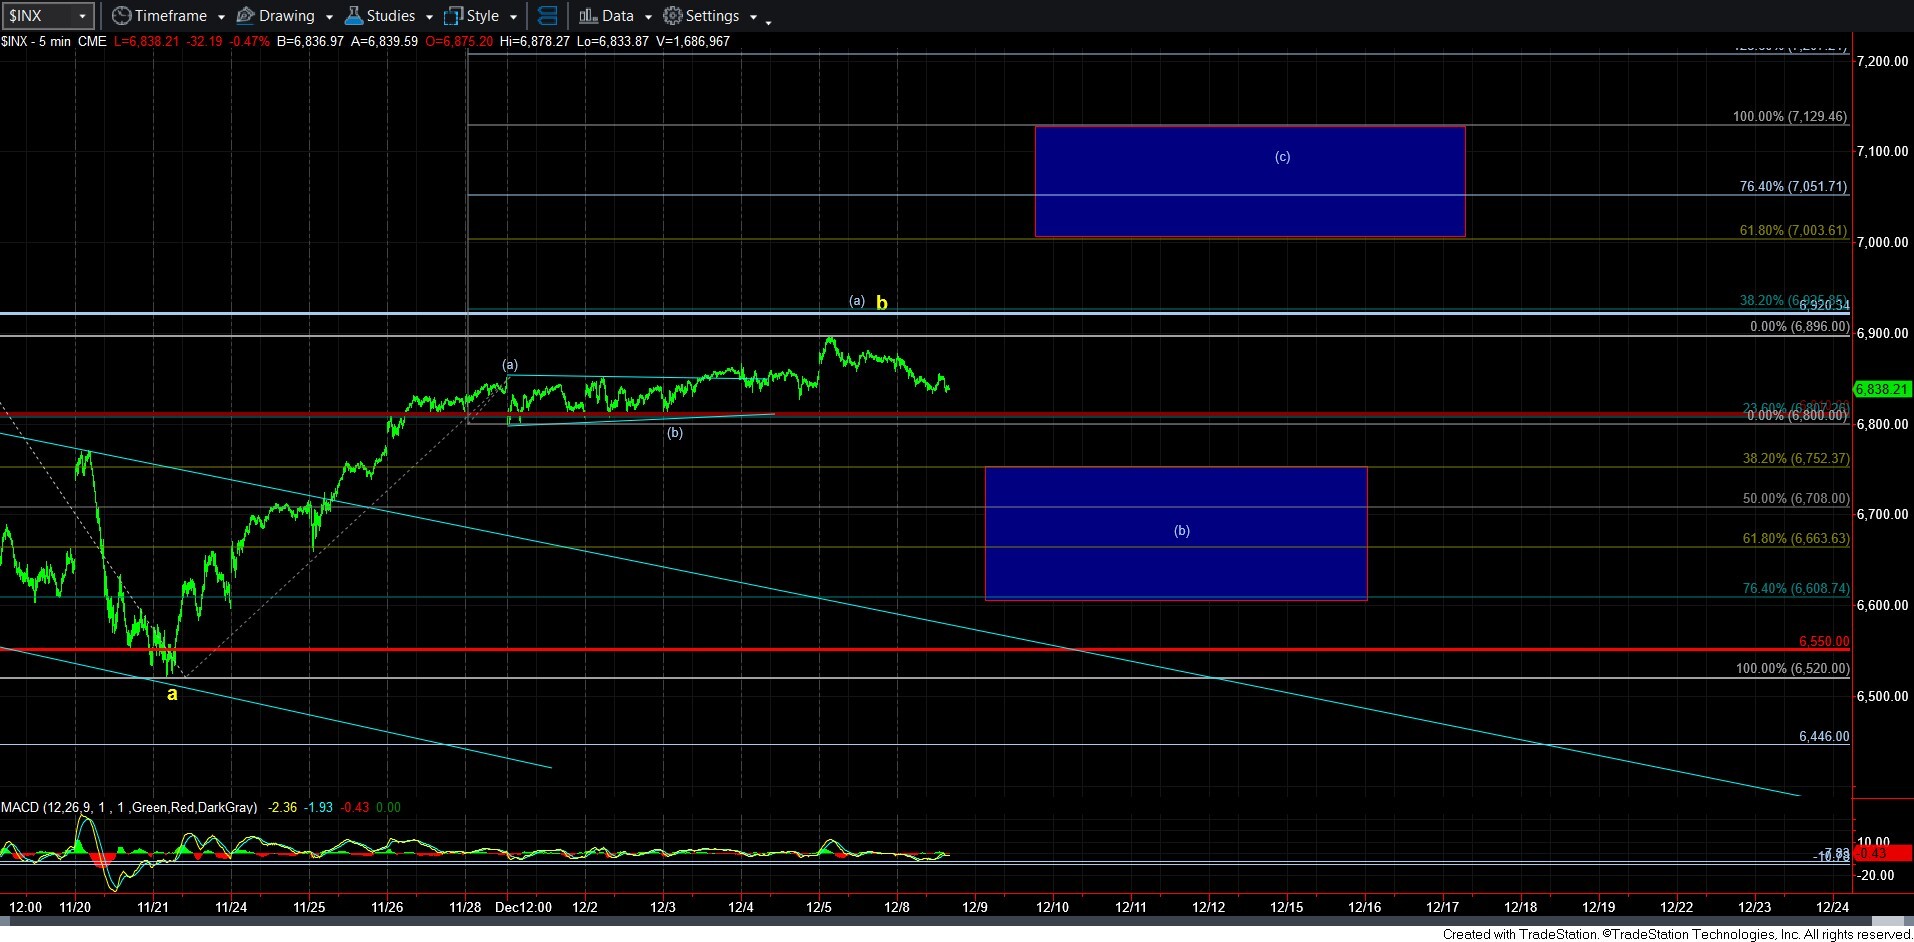Viewport: 1914px width, 942px height.
Task: Click the Drawing pencil icon
Action: point(245,16)
